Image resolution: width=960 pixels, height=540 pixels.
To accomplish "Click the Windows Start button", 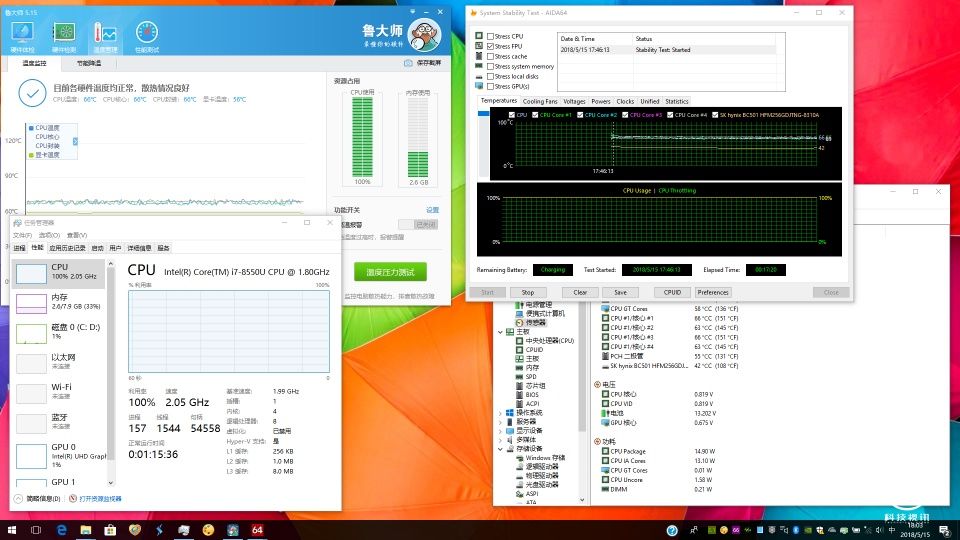I will click(12, 530).
